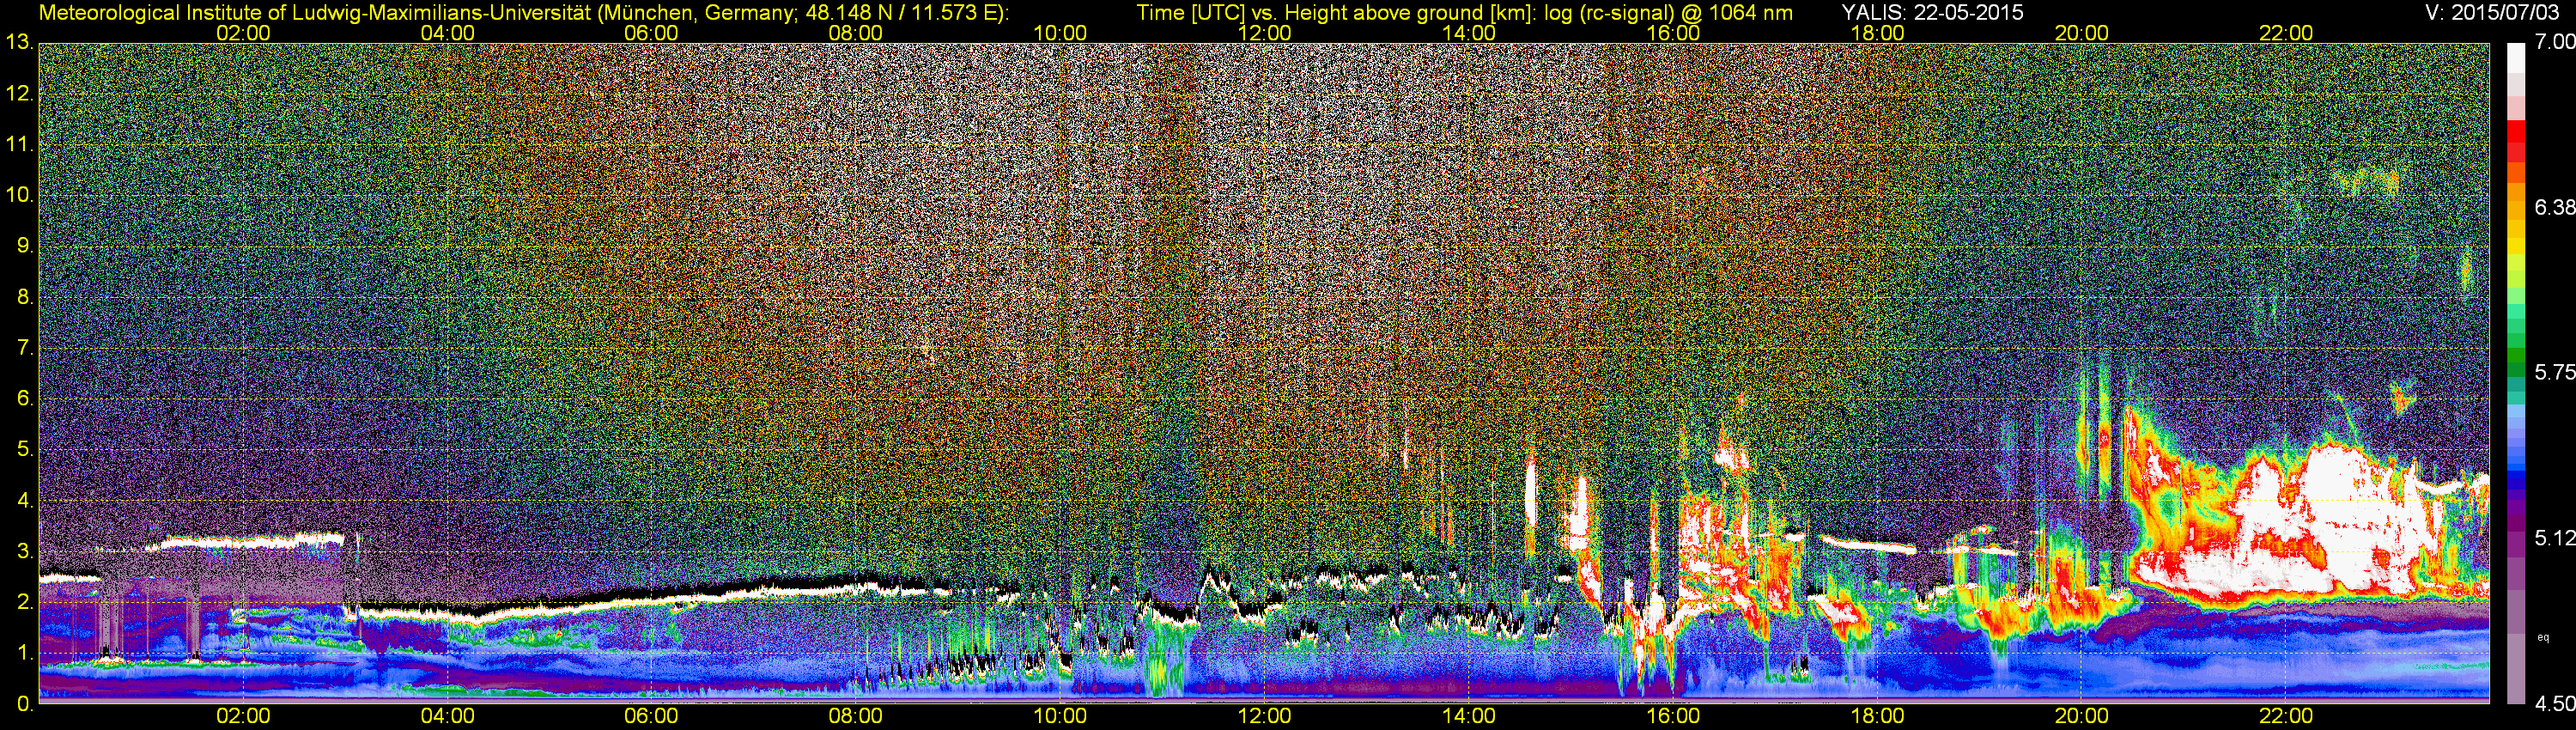Click the 18:00 label on the top time axis
The image size is (2576, 730).
point(1877,33)
